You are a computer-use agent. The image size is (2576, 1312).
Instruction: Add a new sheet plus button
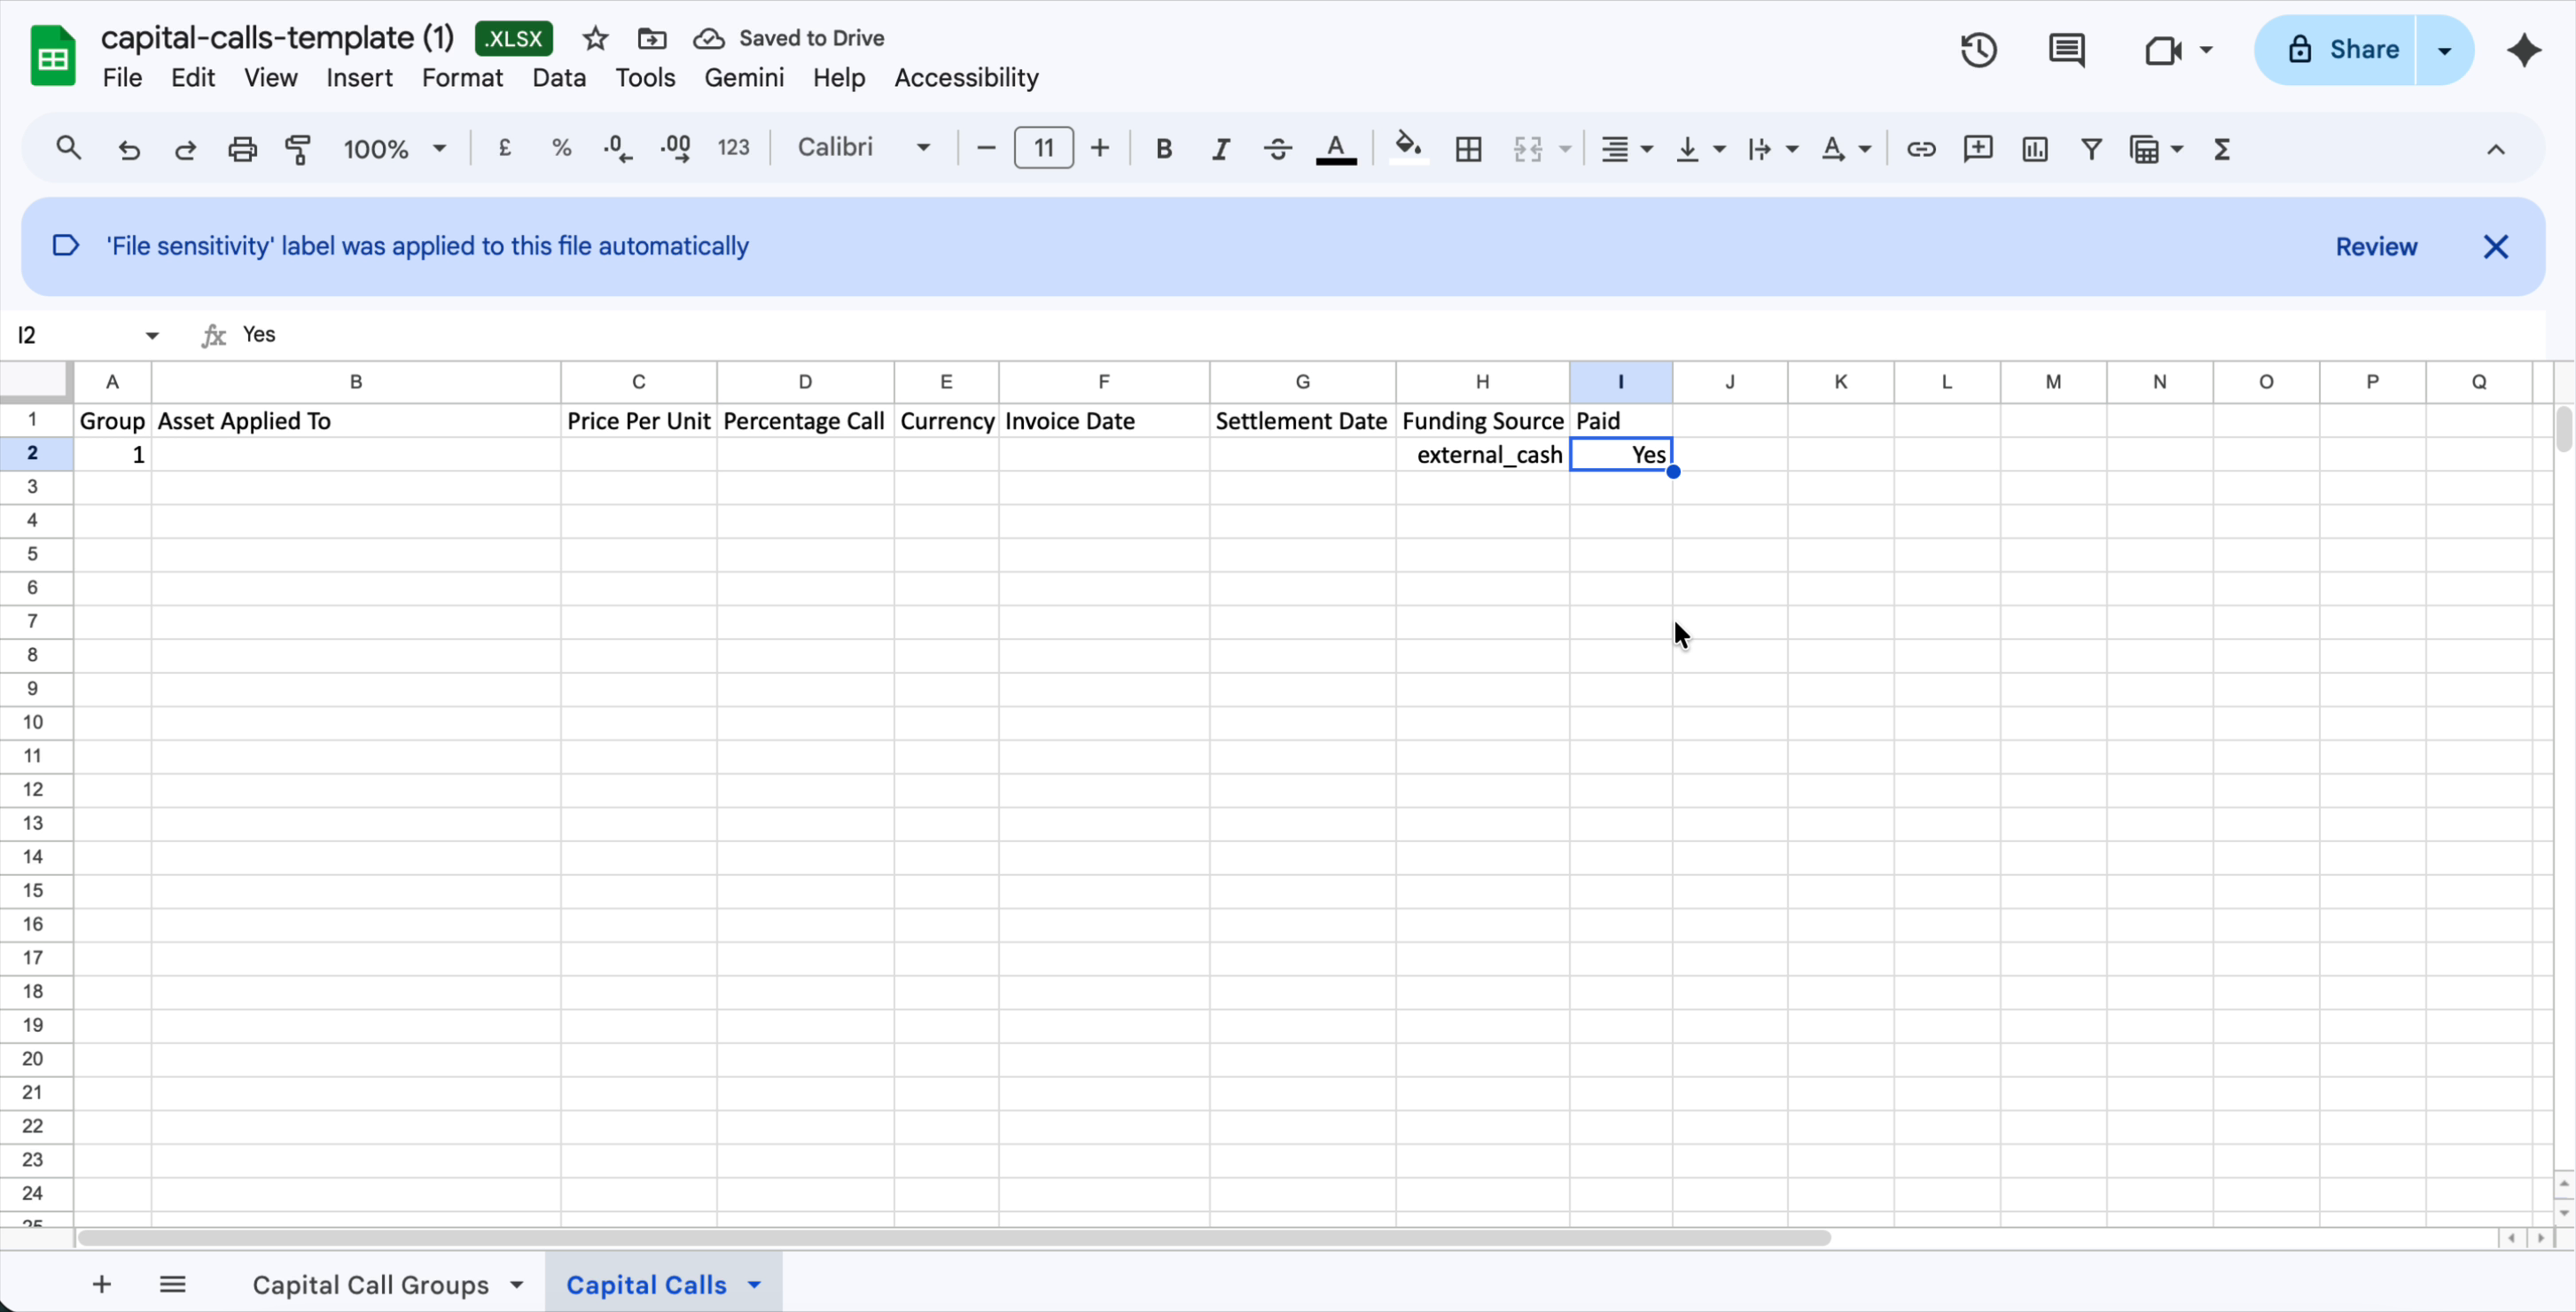[x=102, y=1284]
